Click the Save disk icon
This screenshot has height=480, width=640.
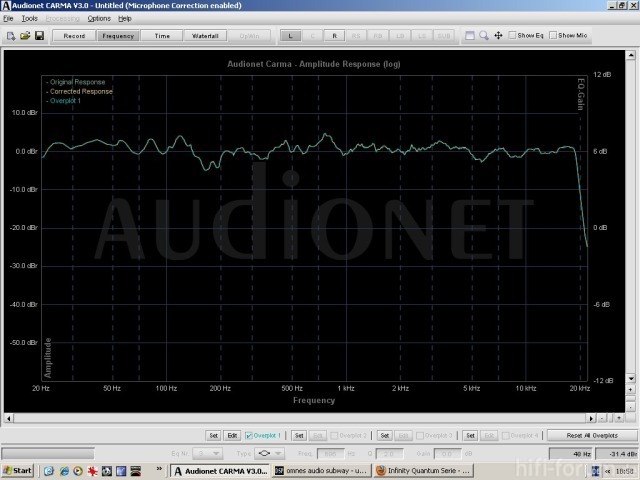39,36
